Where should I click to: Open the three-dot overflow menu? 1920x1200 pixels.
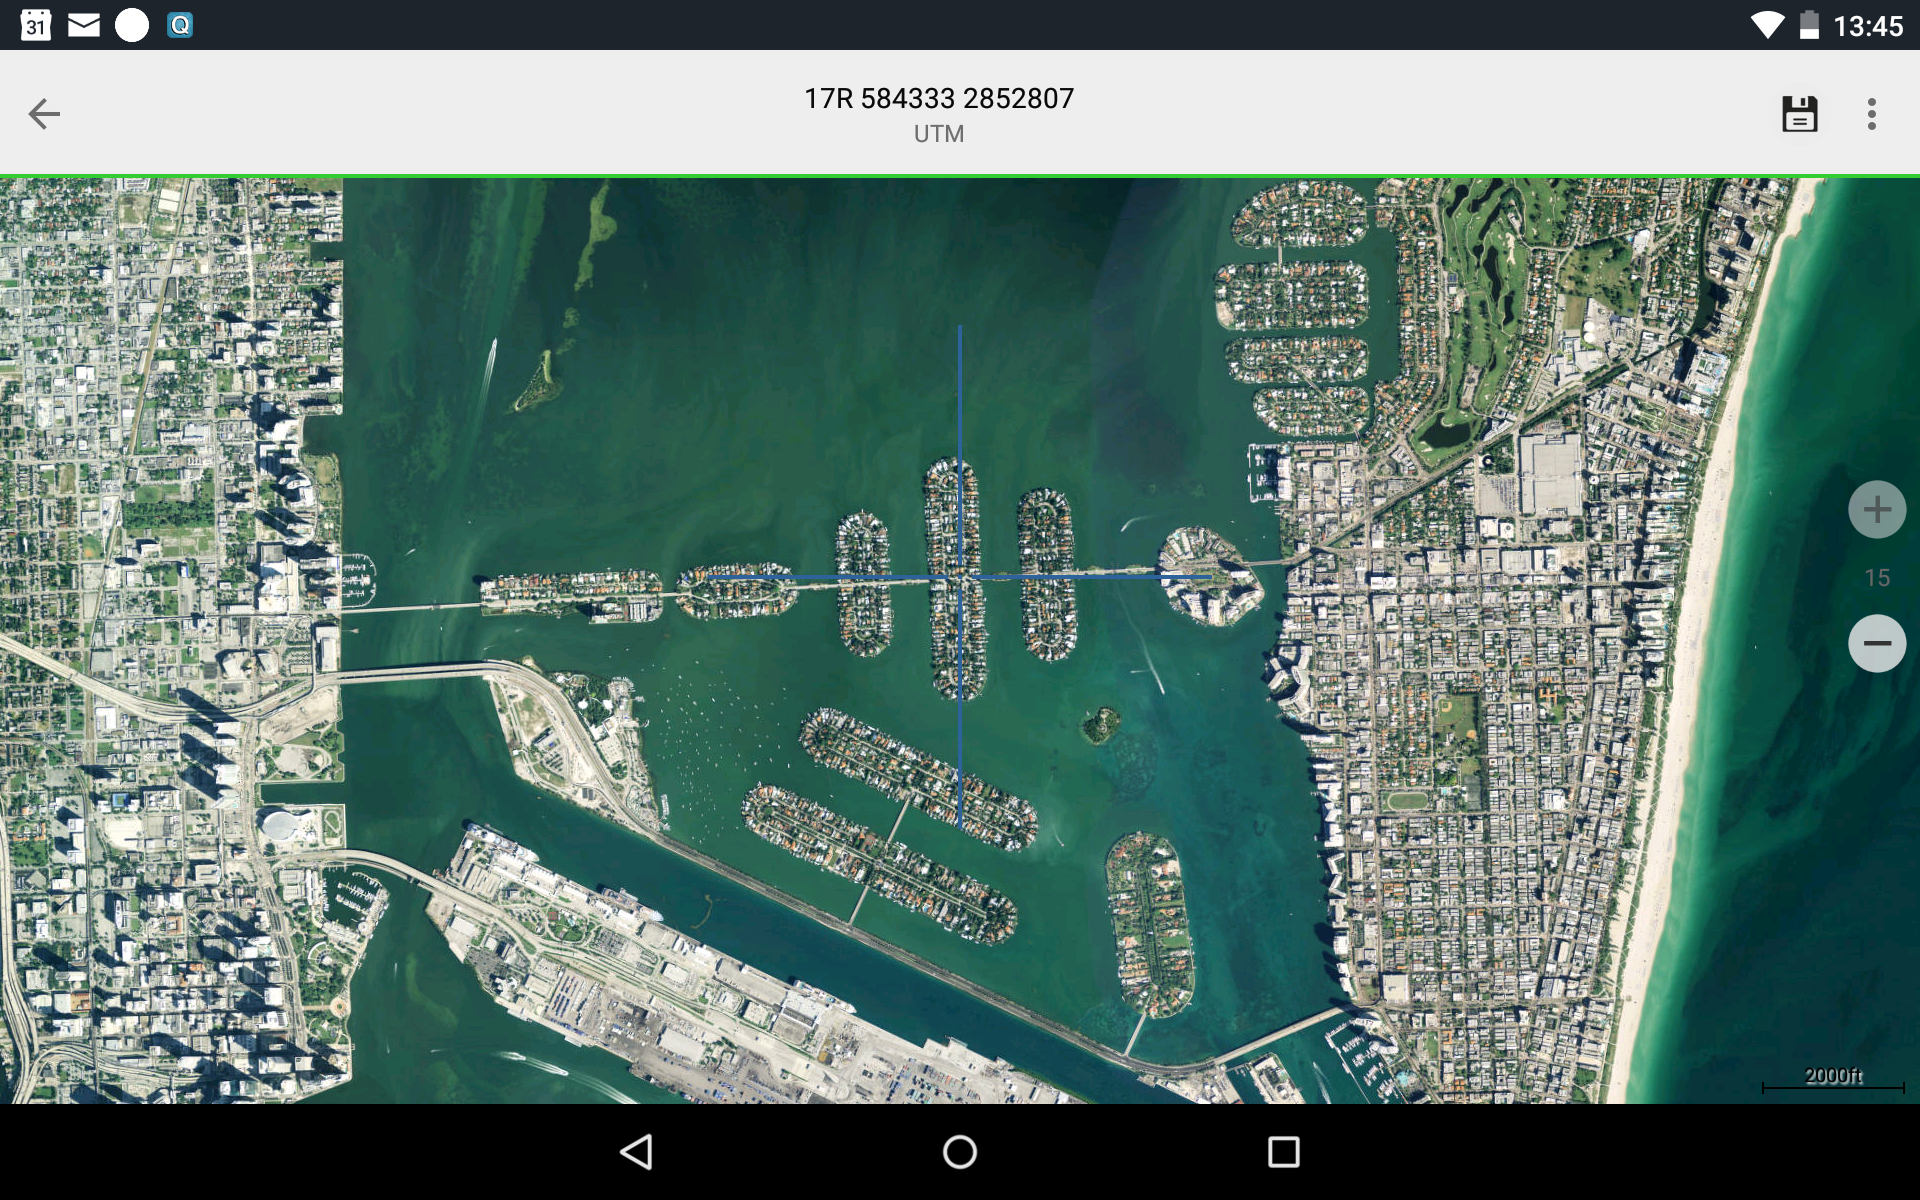tap(1871, 114)
